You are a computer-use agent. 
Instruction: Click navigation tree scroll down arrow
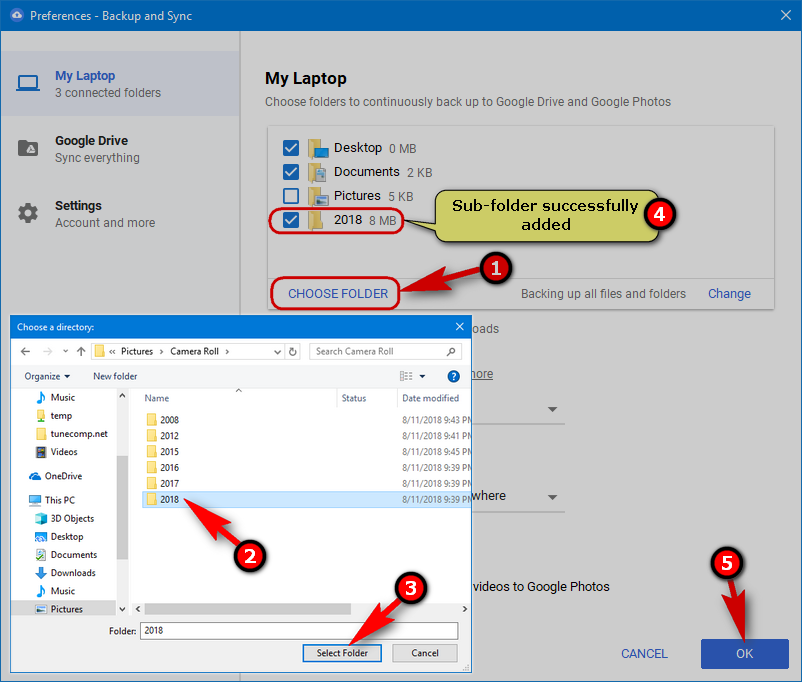(x=122, y=609)
